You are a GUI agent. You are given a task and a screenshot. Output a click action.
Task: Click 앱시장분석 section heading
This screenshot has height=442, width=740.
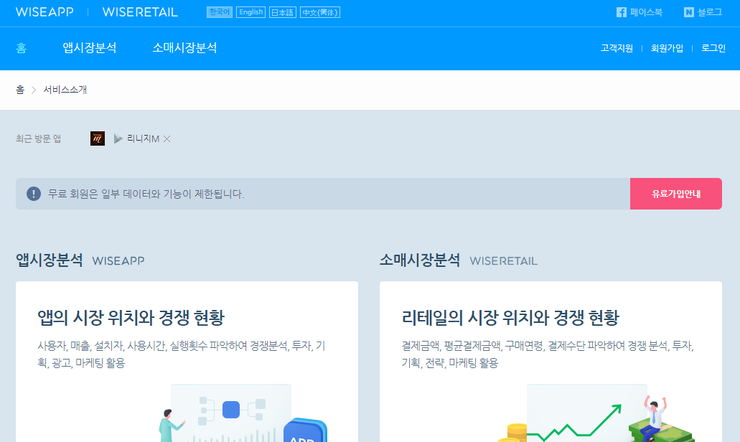pyautogui.click(x=49, y=260)
